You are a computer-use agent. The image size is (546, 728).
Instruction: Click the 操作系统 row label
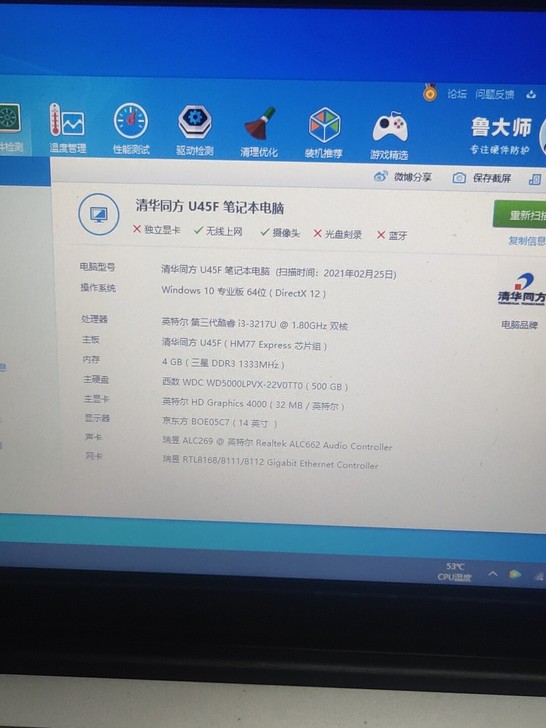coord(98,287)
